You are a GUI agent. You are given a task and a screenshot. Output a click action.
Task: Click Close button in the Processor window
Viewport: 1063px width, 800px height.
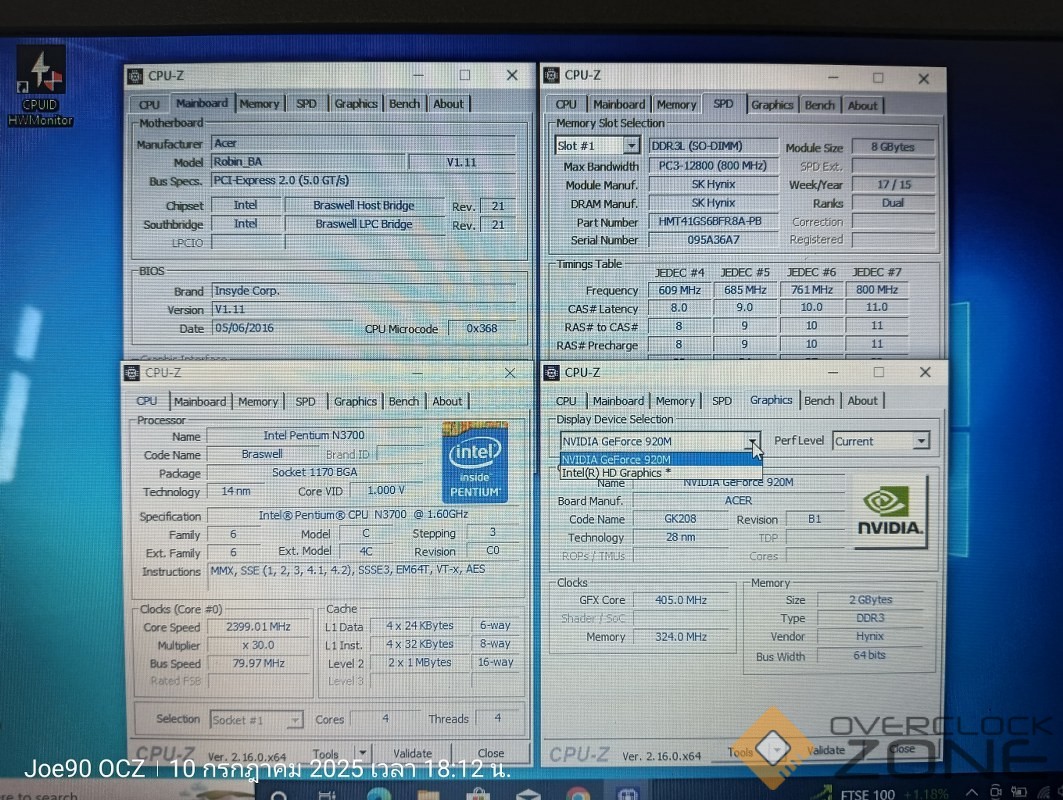pos(491,753)
